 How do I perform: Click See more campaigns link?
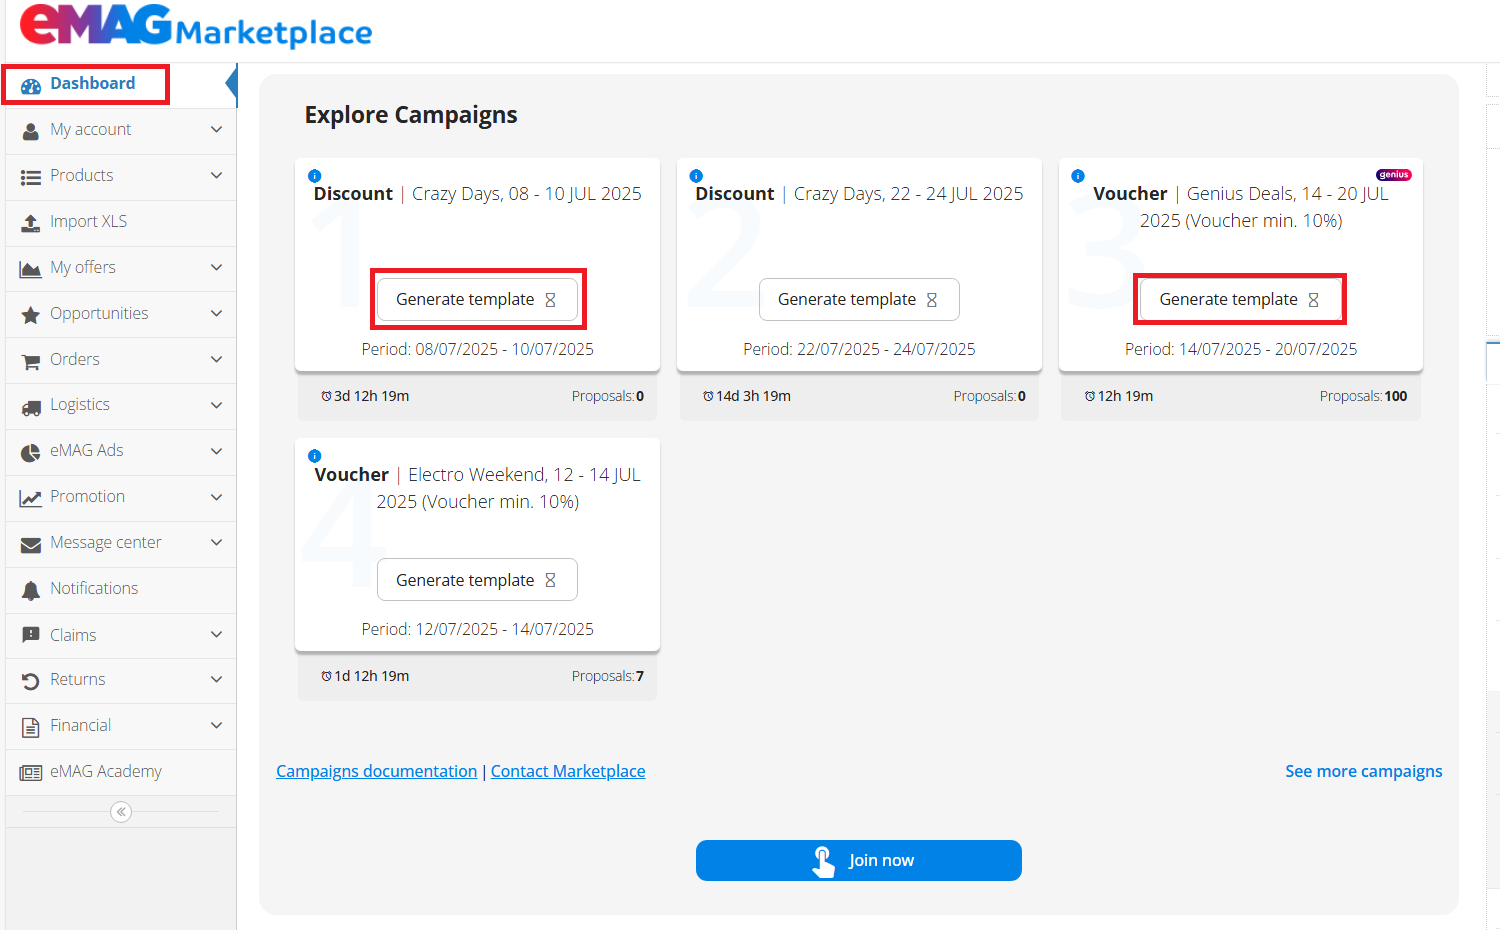(x=1364, y=772)
